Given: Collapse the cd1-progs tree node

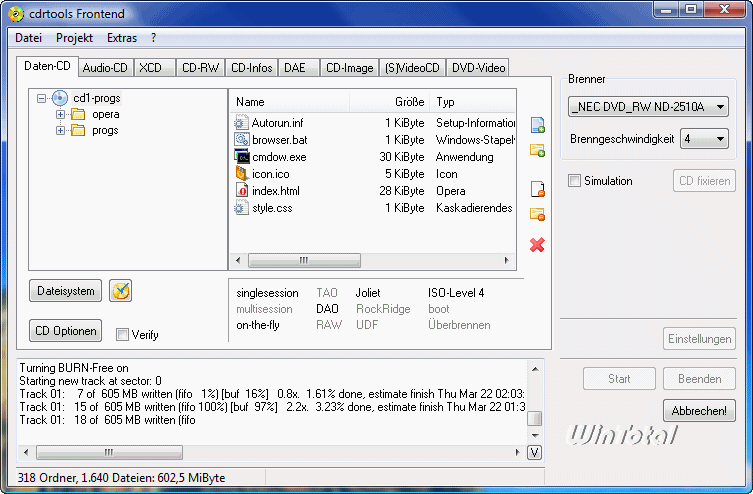Looking at the screenshot, I should click(x=42, y=98).
